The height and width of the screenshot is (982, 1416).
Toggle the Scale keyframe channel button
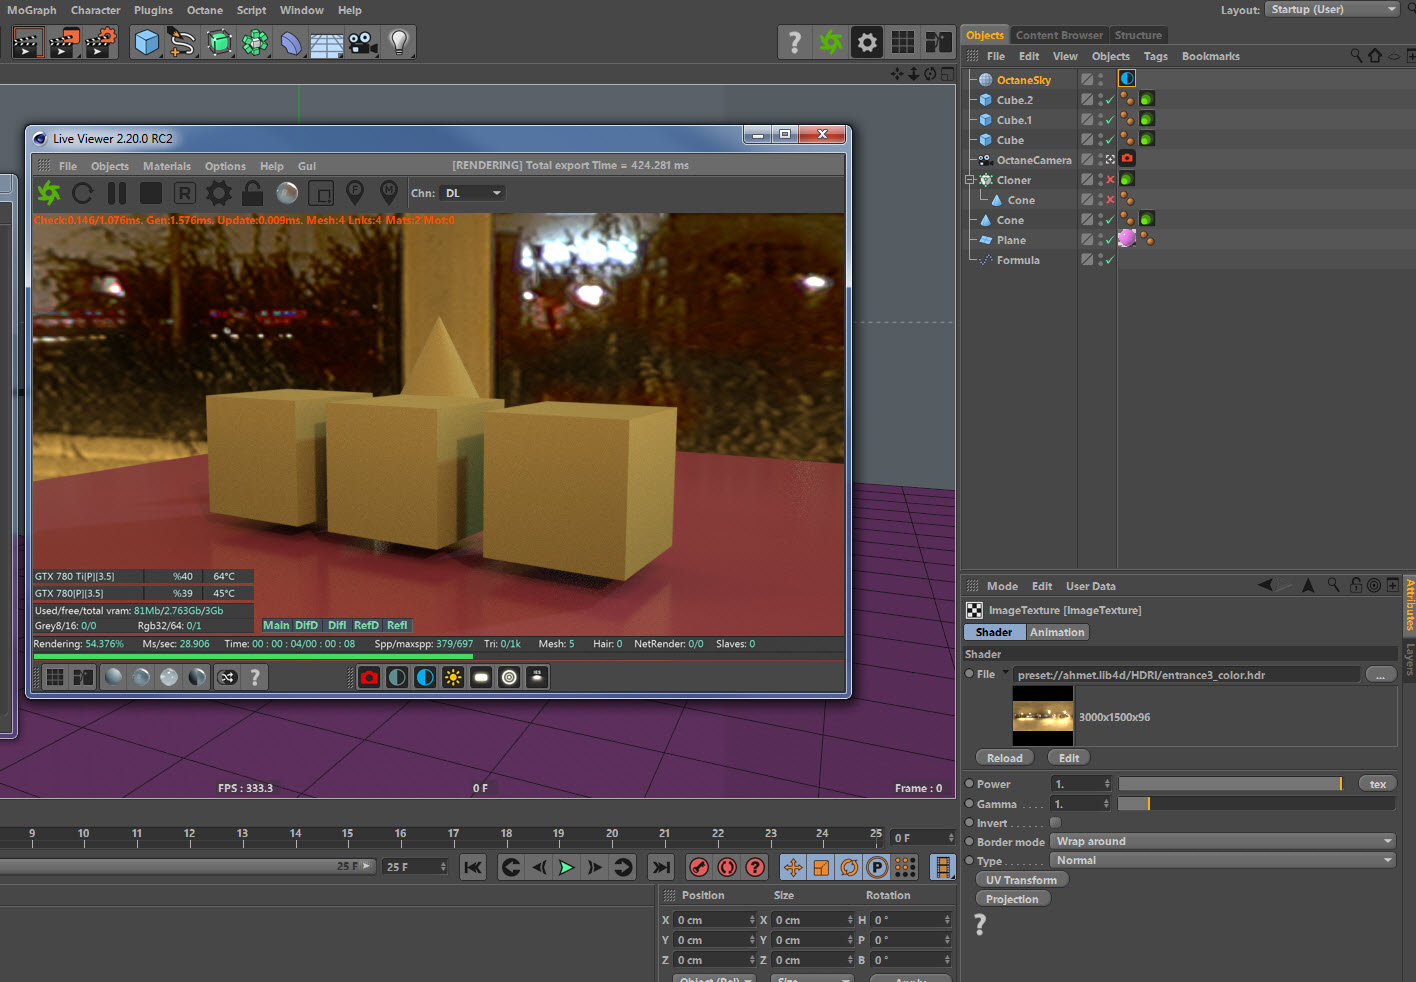(x=821, y=867)
